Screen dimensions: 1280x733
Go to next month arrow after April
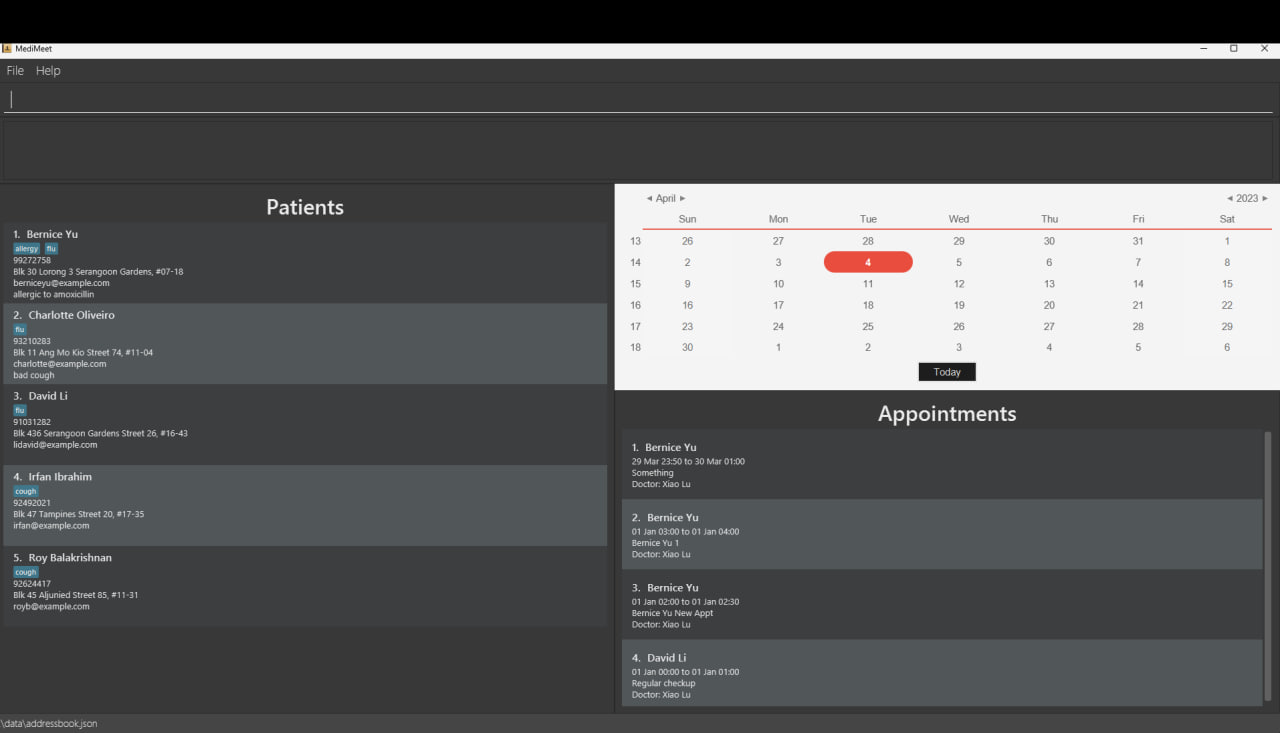point(682,198)
